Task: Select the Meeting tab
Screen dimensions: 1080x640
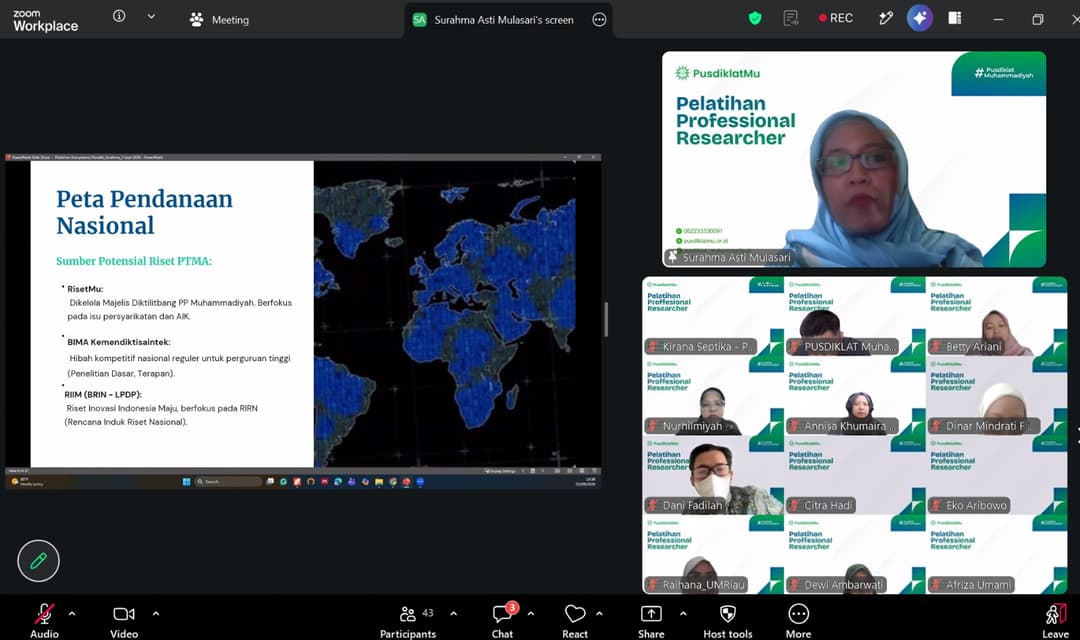Action: coord(219,20)
